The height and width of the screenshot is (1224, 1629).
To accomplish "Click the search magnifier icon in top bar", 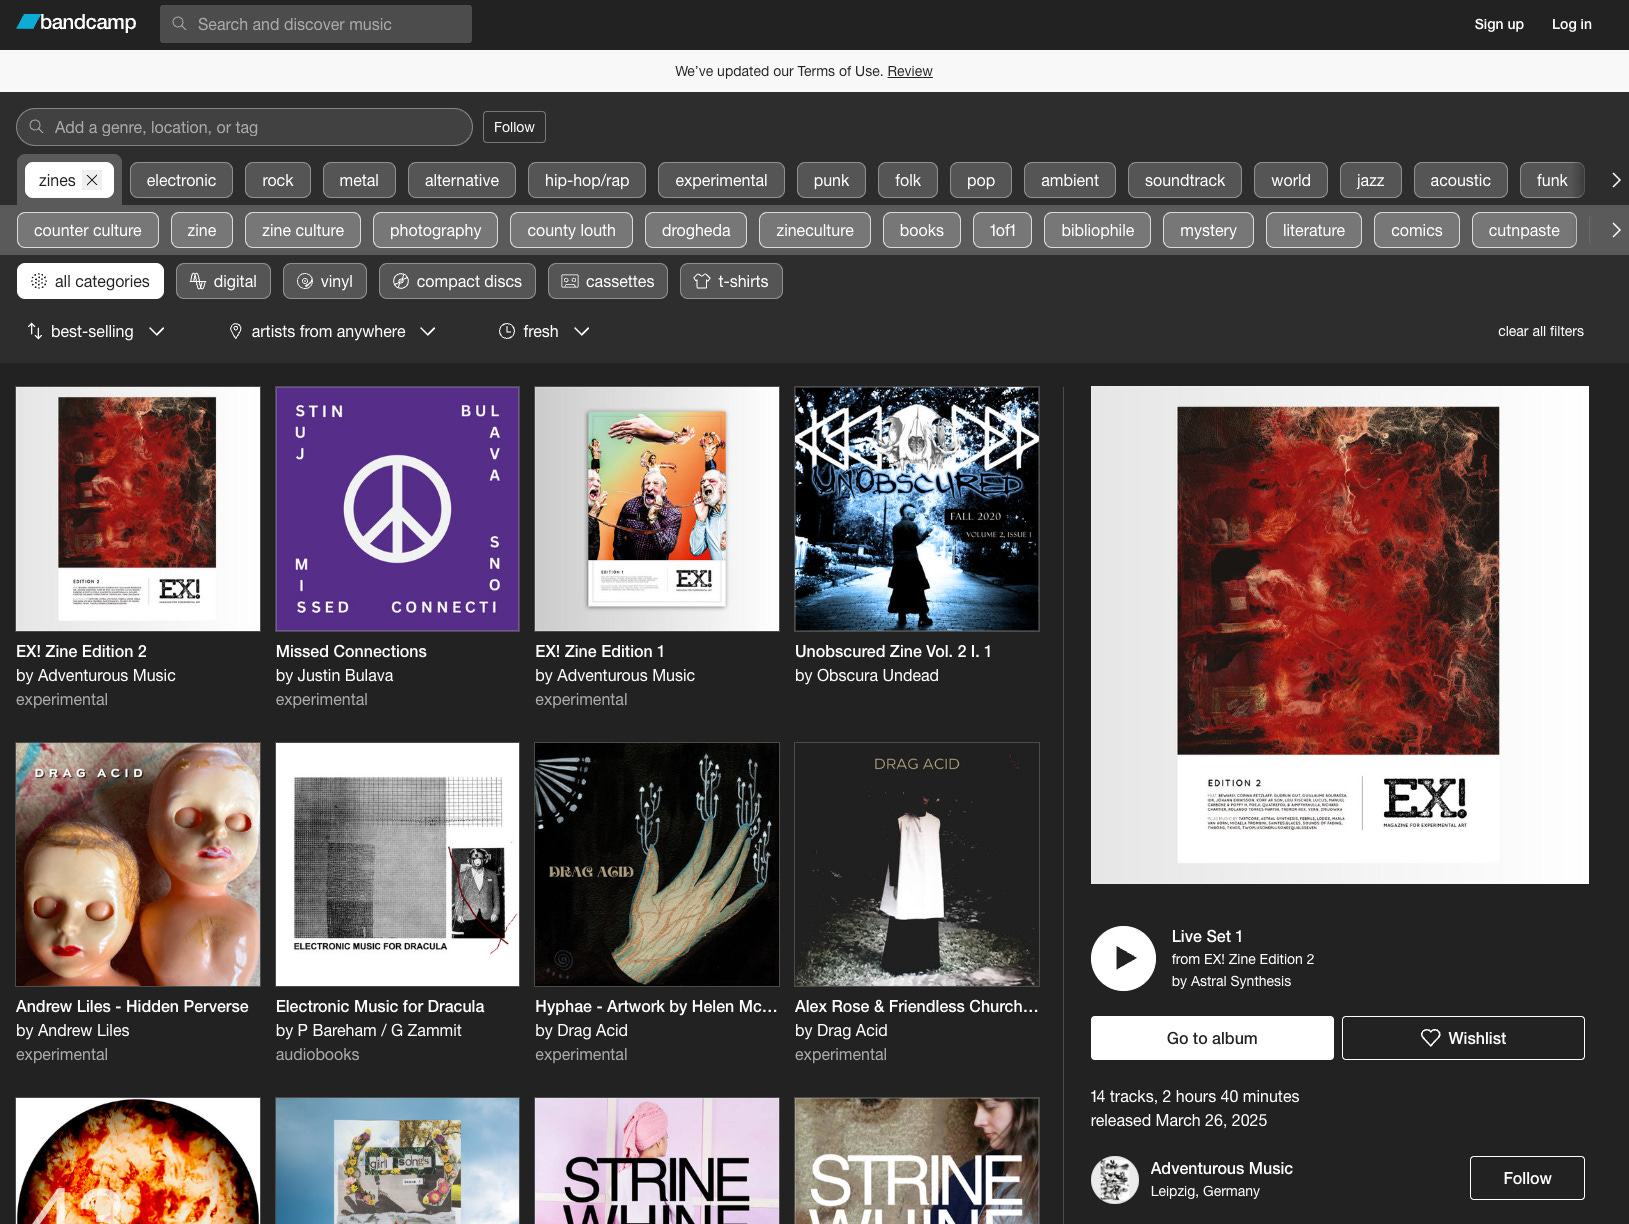I will tap(180, 24).
